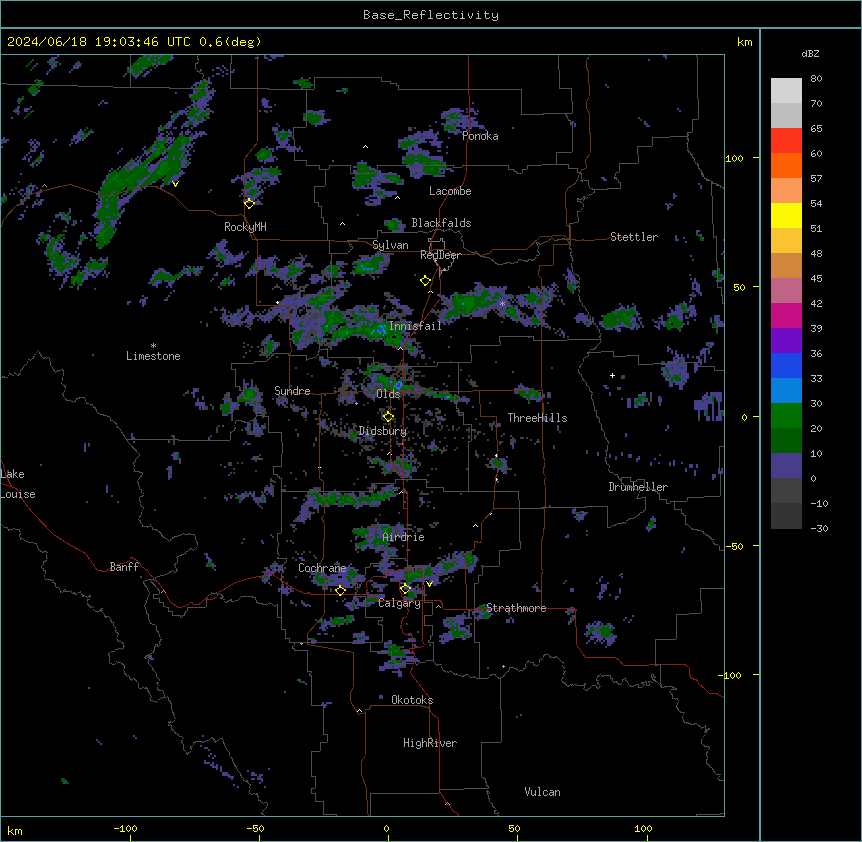This screenshot has width=862, height=842.
Task: Click the Airdrie city label
Action: click(x=404, y=537)
